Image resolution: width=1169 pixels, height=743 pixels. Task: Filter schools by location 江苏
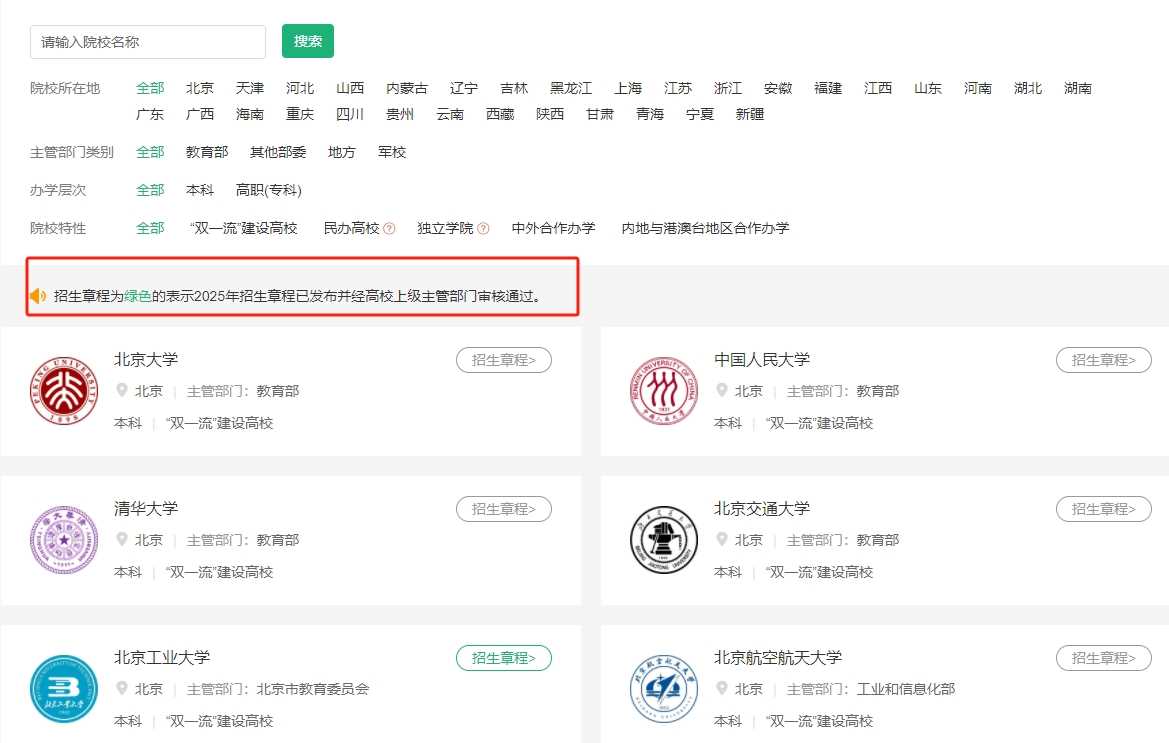(678, 88)
